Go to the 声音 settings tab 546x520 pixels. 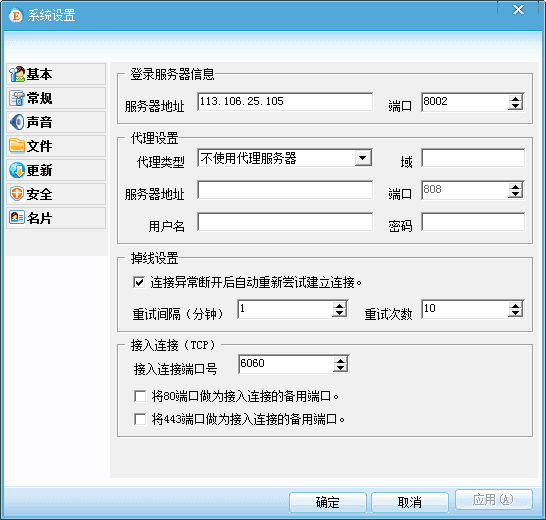56,122
